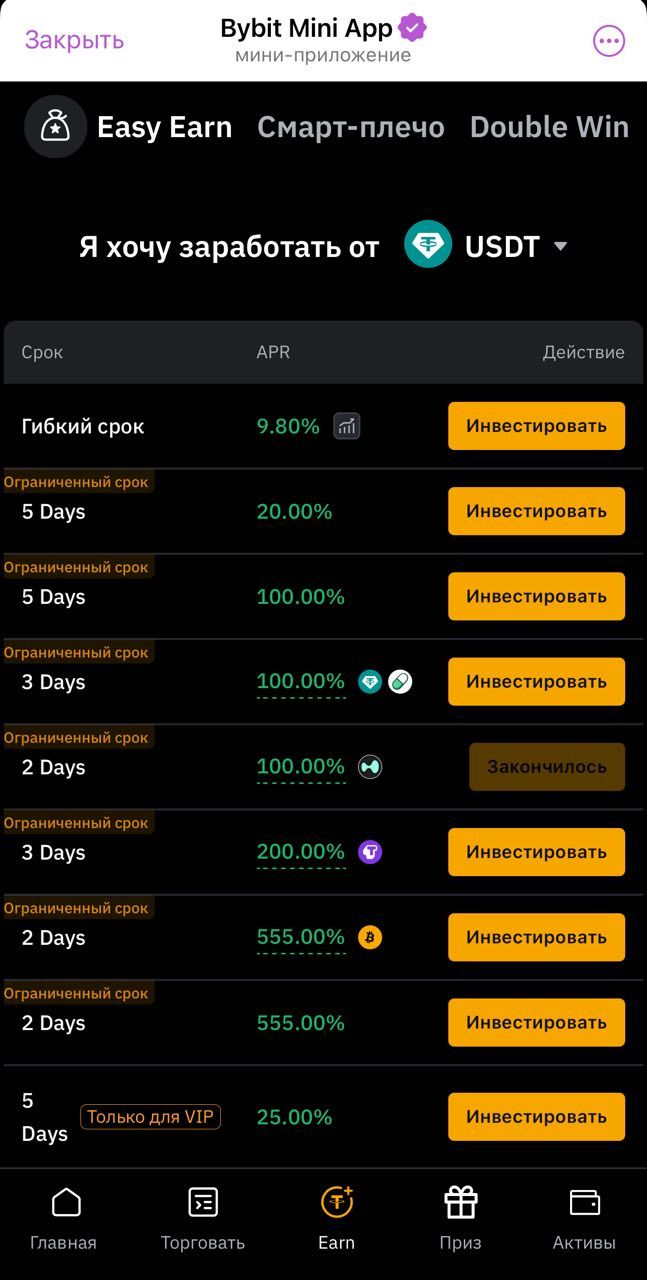Tap the chart icon next to 9.80% APR
Image resolution: width=647 pixels, height=1280 pixels.
point(345,425)
